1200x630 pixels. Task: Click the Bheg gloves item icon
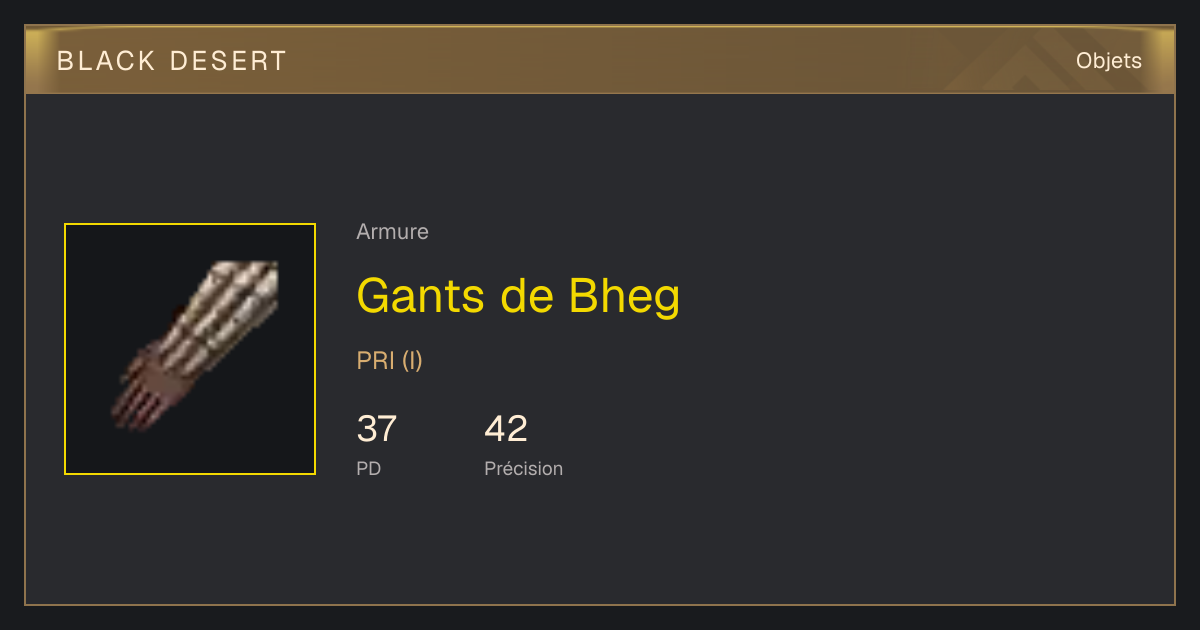pos(190,349)
